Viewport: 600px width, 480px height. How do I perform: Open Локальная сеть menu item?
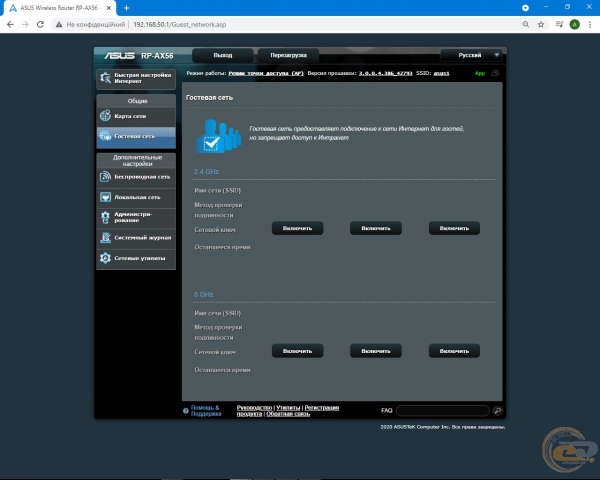pyautogui.click(x=136, y=197)
